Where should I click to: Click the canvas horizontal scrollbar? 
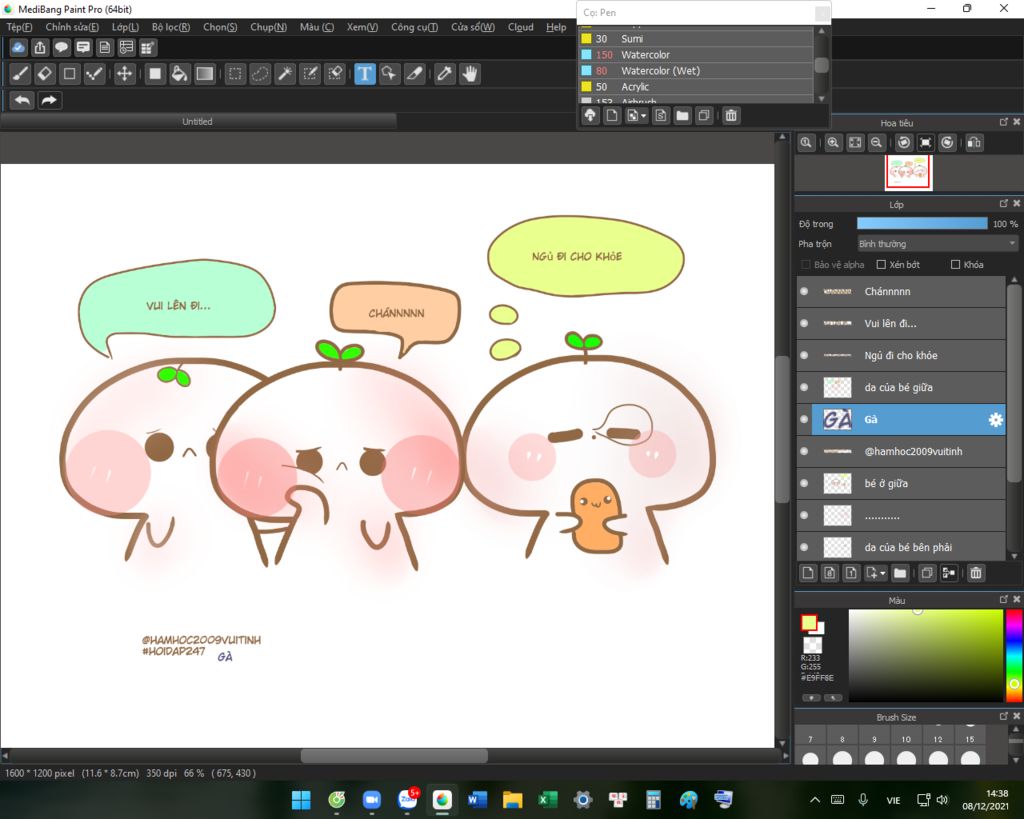pyautogui.click(x=394, y=756)
